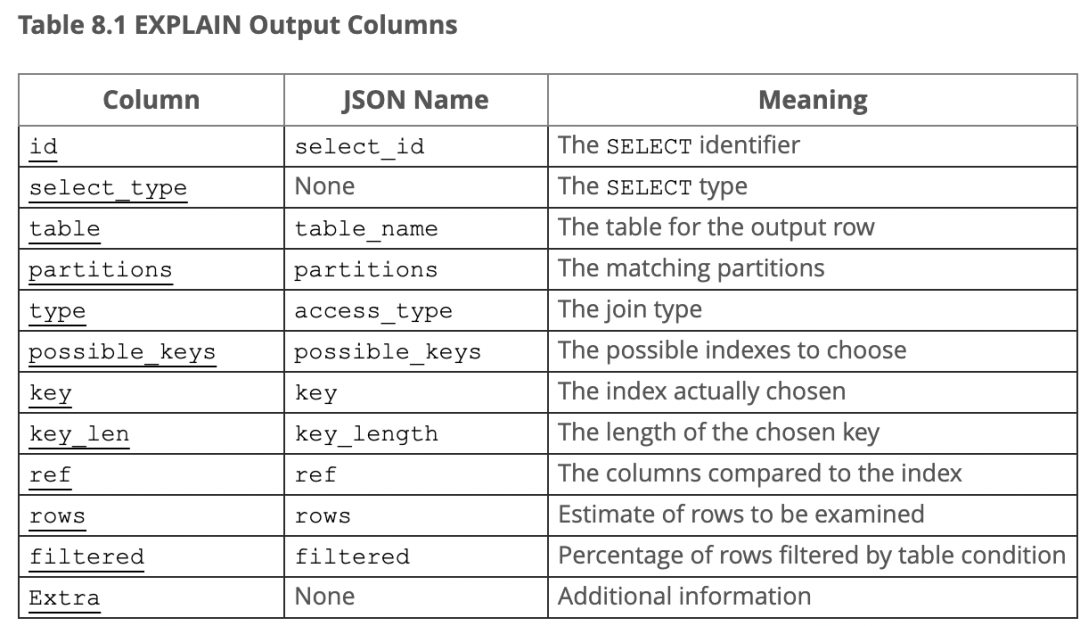Click the Extra column link

(x=64, y=598)
